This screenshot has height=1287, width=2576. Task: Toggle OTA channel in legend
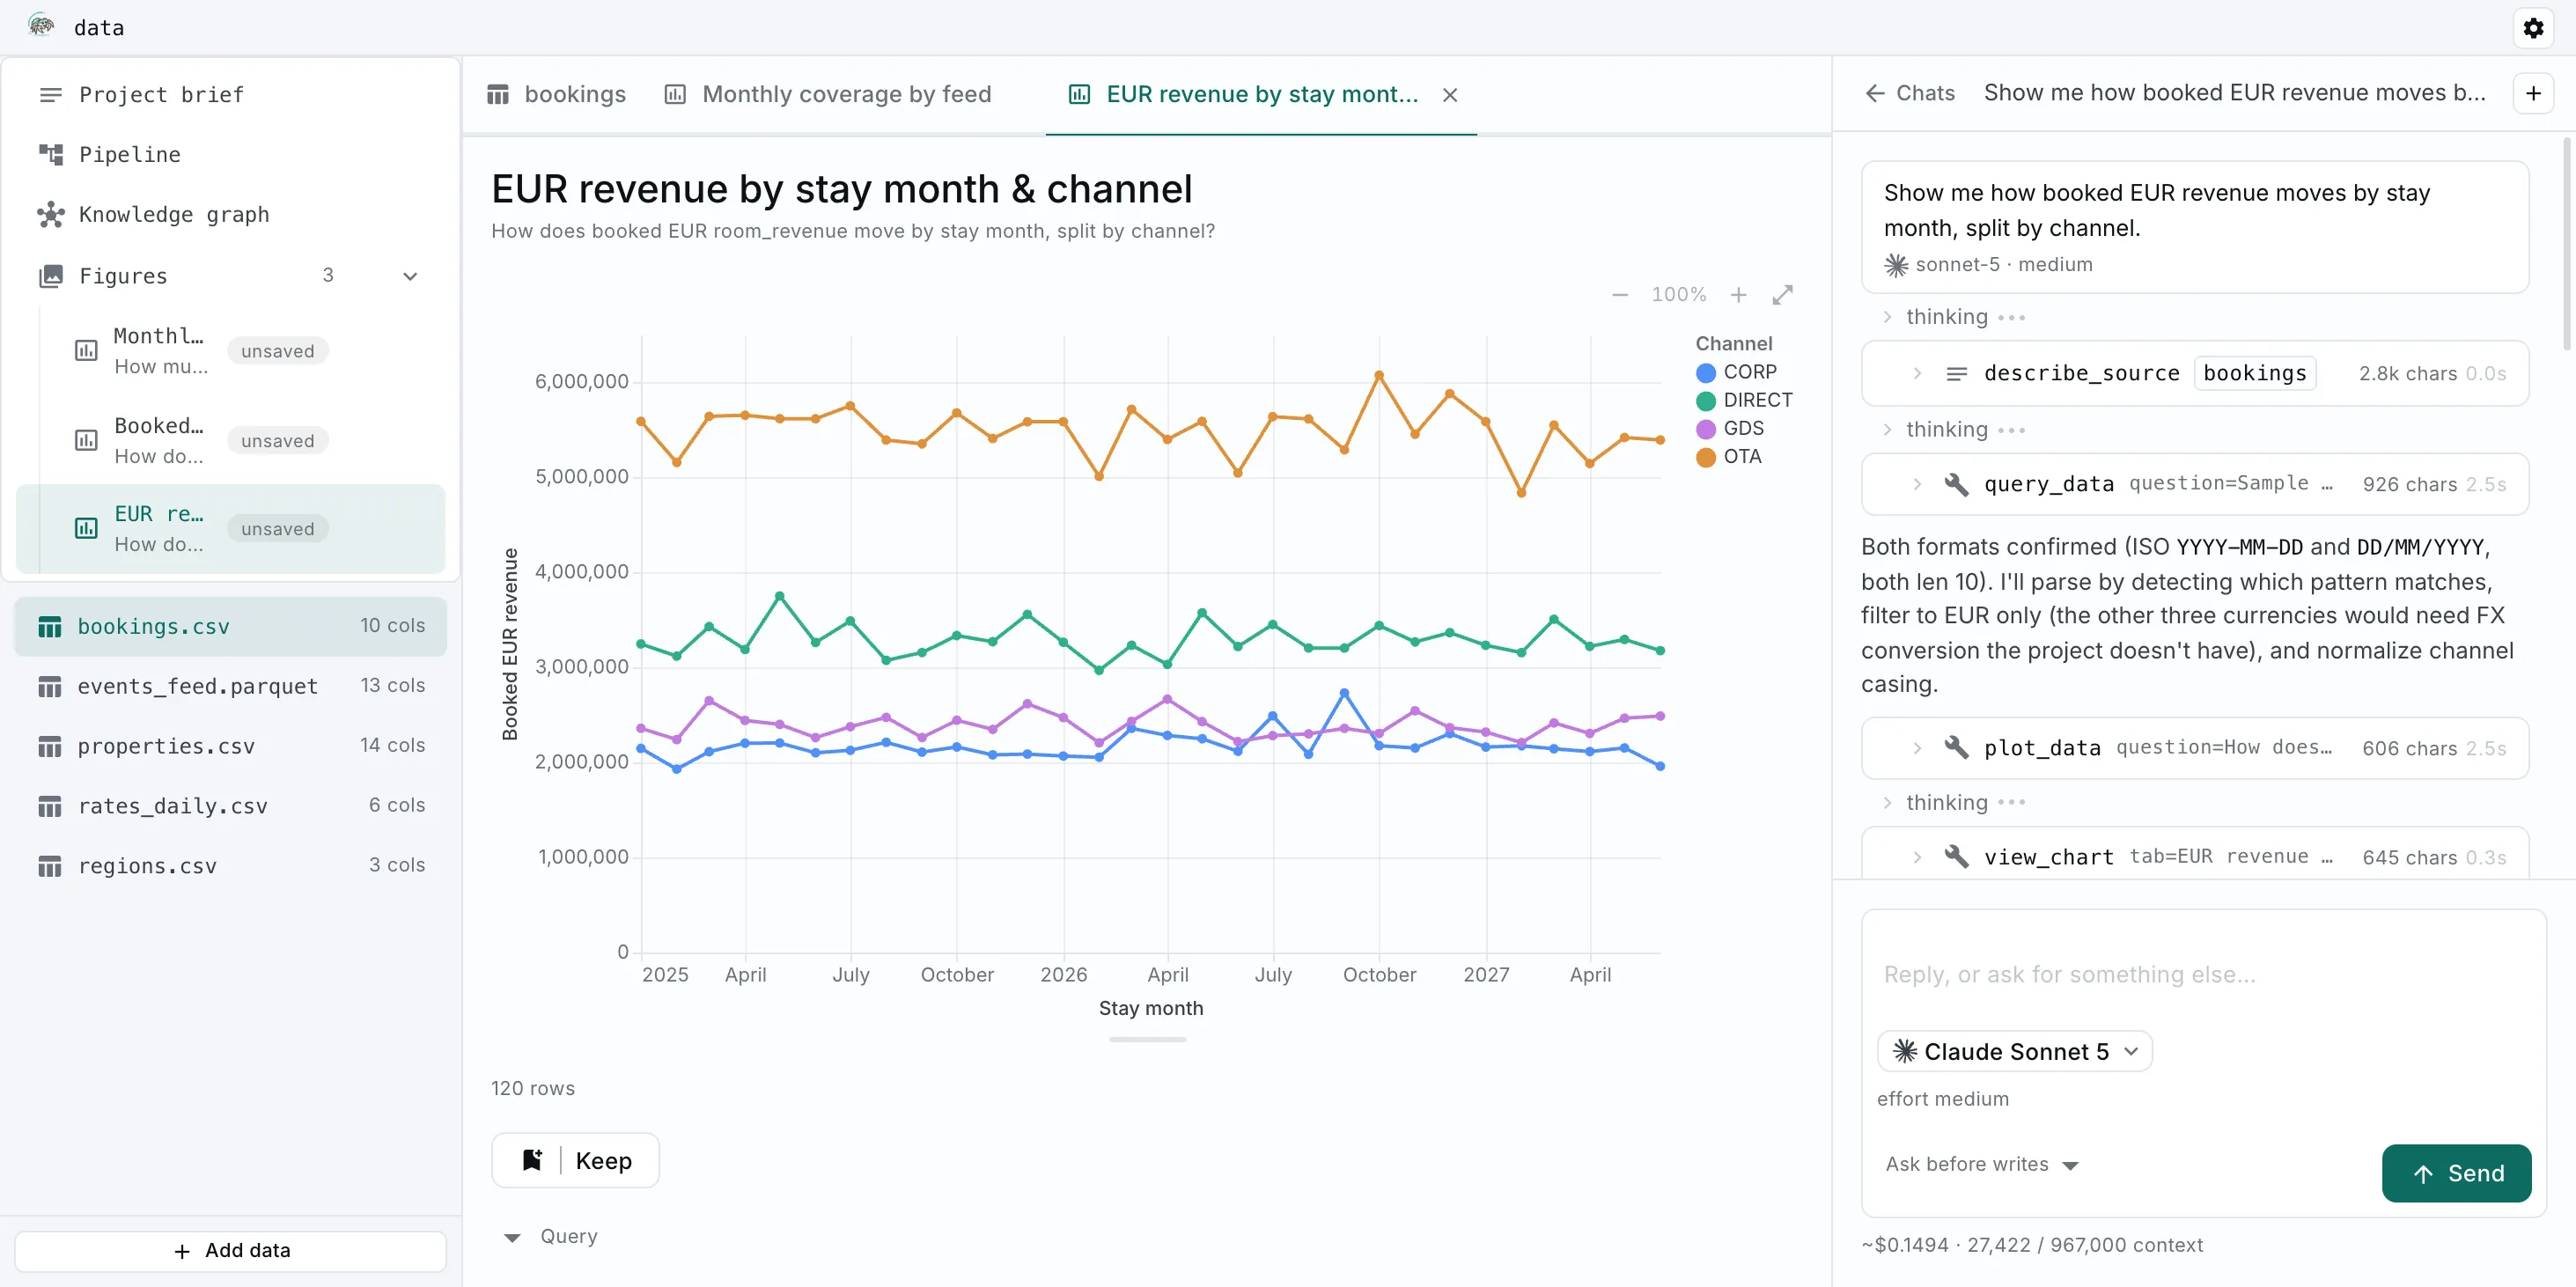pyautogui.click(x=1729, y=456)
